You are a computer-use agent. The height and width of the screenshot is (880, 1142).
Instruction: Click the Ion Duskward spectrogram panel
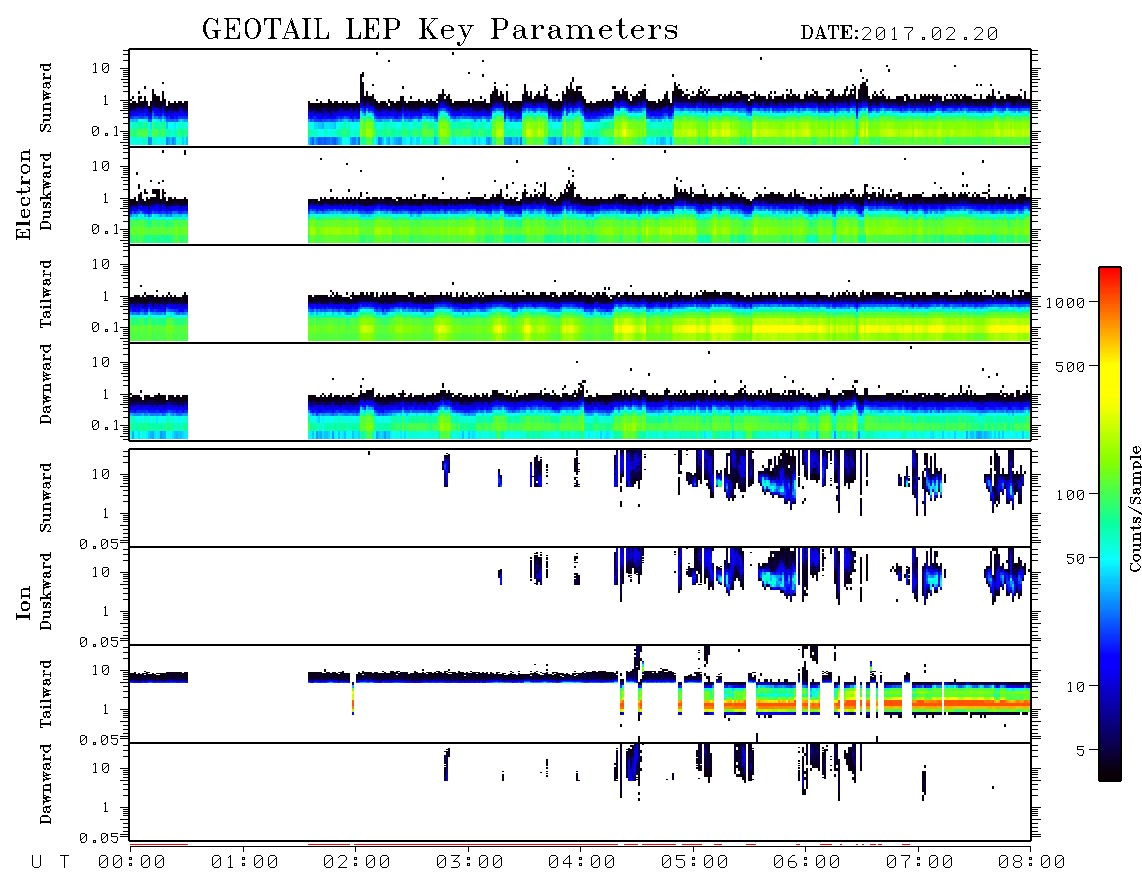pos(580,596)
